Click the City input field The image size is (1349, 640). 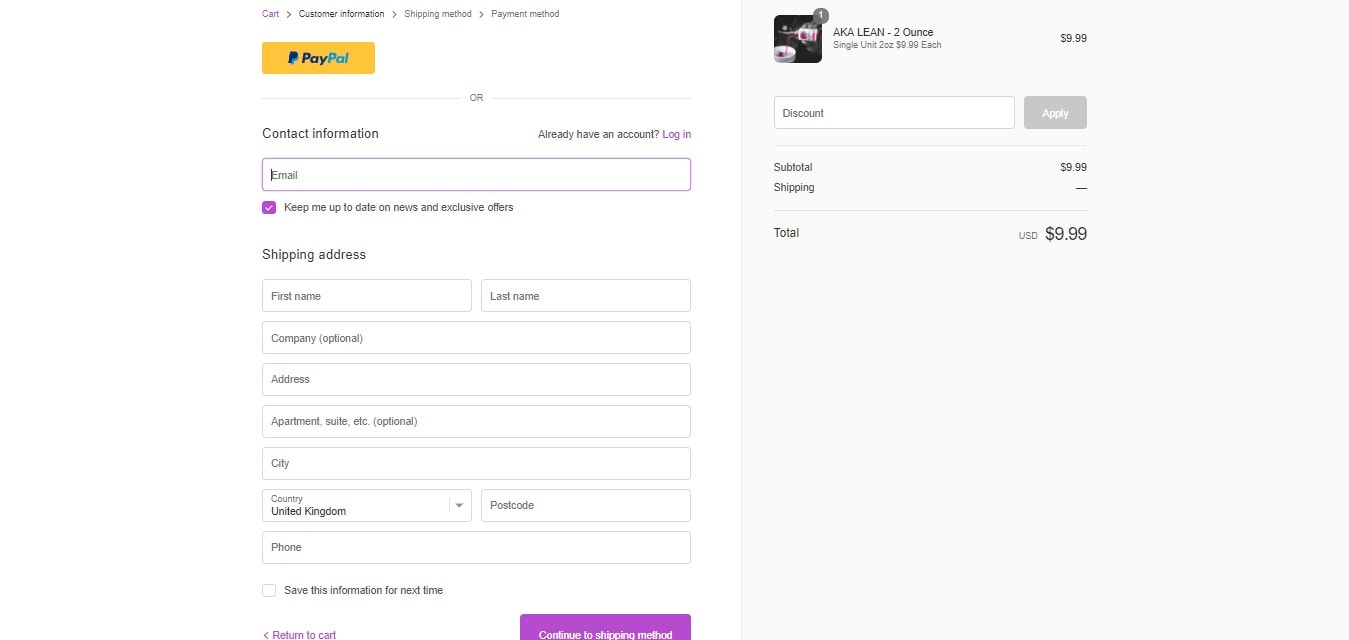(476, 464)
